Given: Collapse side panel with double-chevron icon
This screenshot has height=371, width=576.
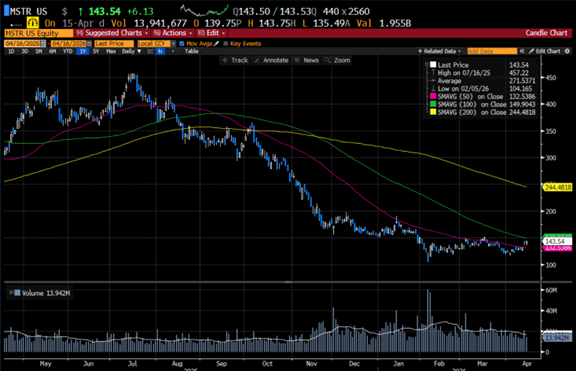Looking at the screenshot, I should pyautogui.click(x=522, y=51).
